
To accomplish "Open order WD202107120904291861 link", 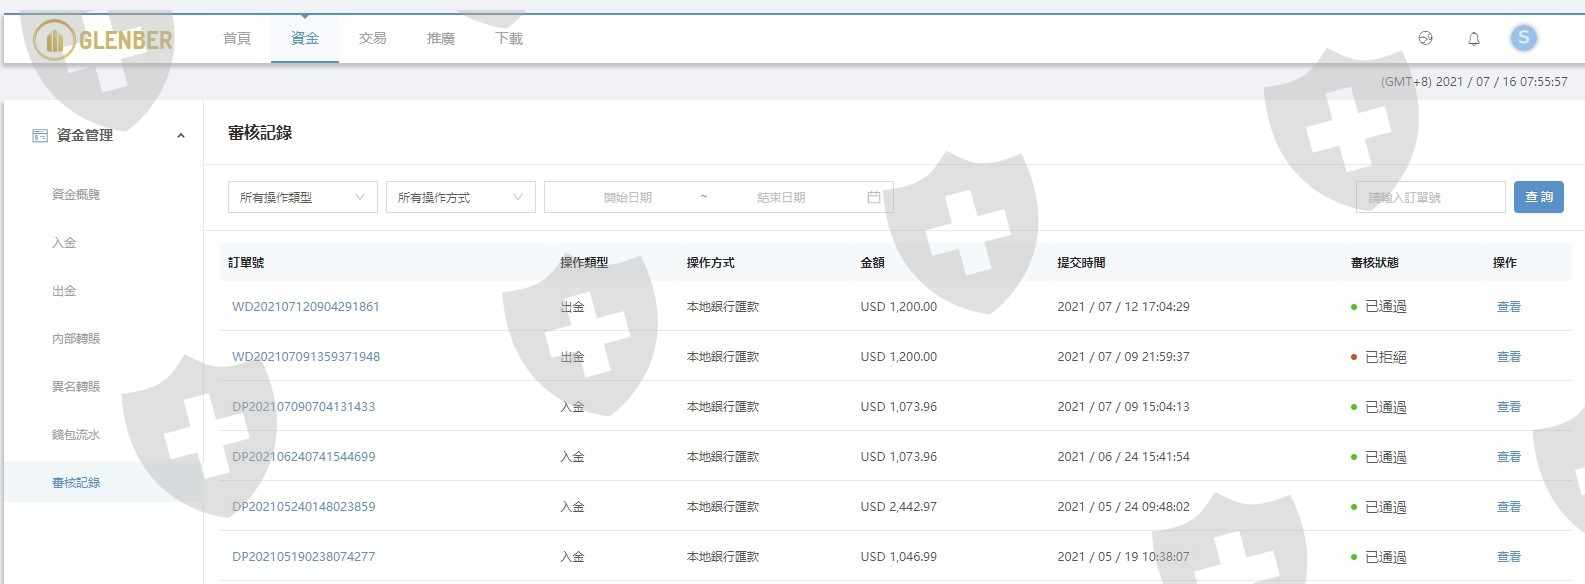I will tap(305, 307).
